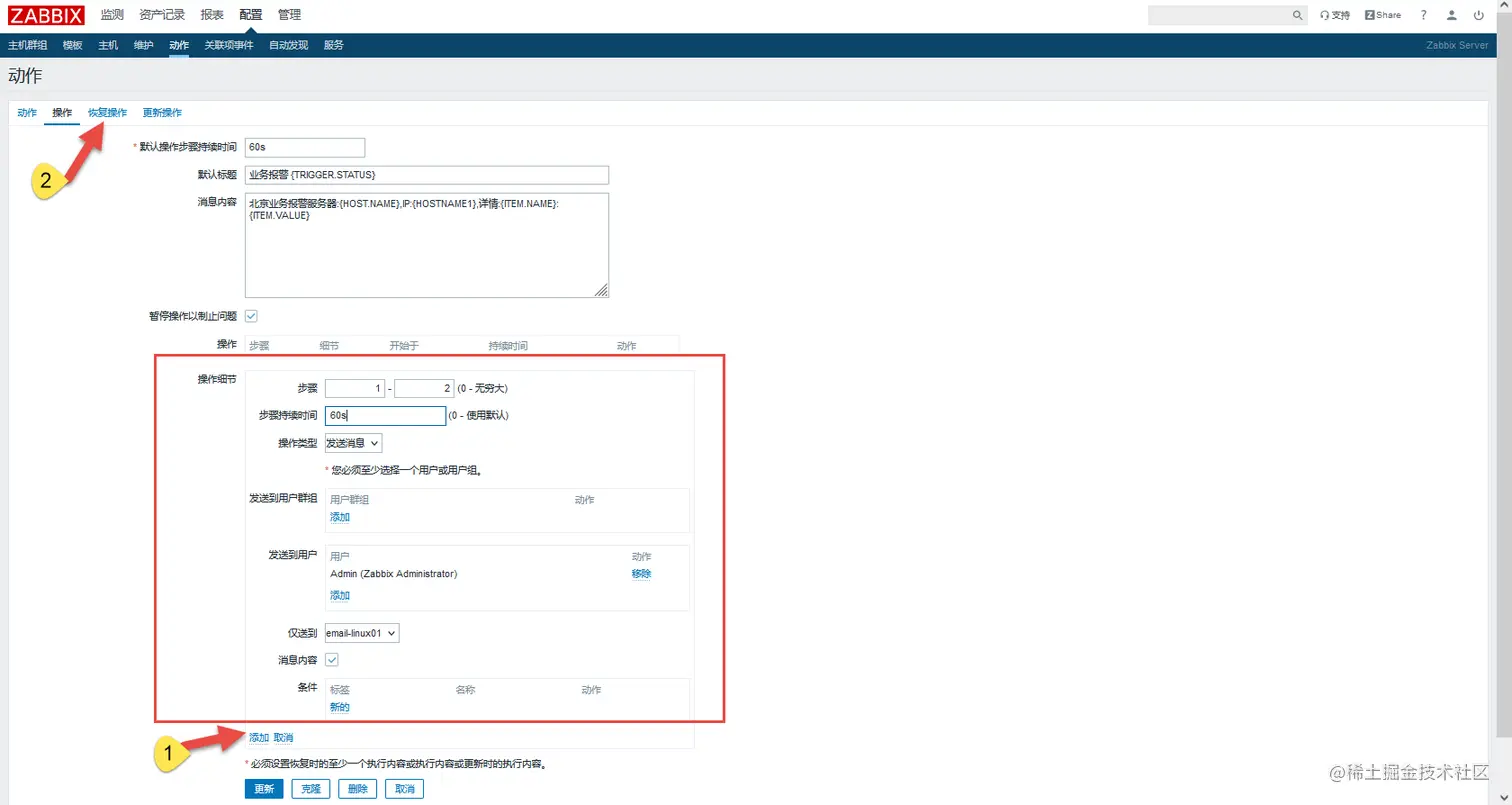This screenshot has width=1512, height=805.
Task: Go to 维护 submenu
Action: pyautogui.click(x=144, y=45)
